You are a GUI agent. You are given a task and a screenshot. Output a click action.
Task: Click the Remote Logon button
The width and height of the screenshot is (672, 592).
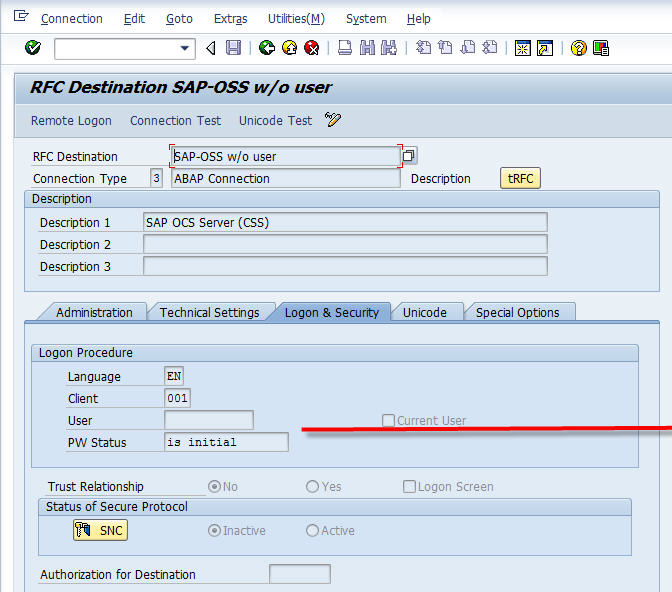coord(71,121)
